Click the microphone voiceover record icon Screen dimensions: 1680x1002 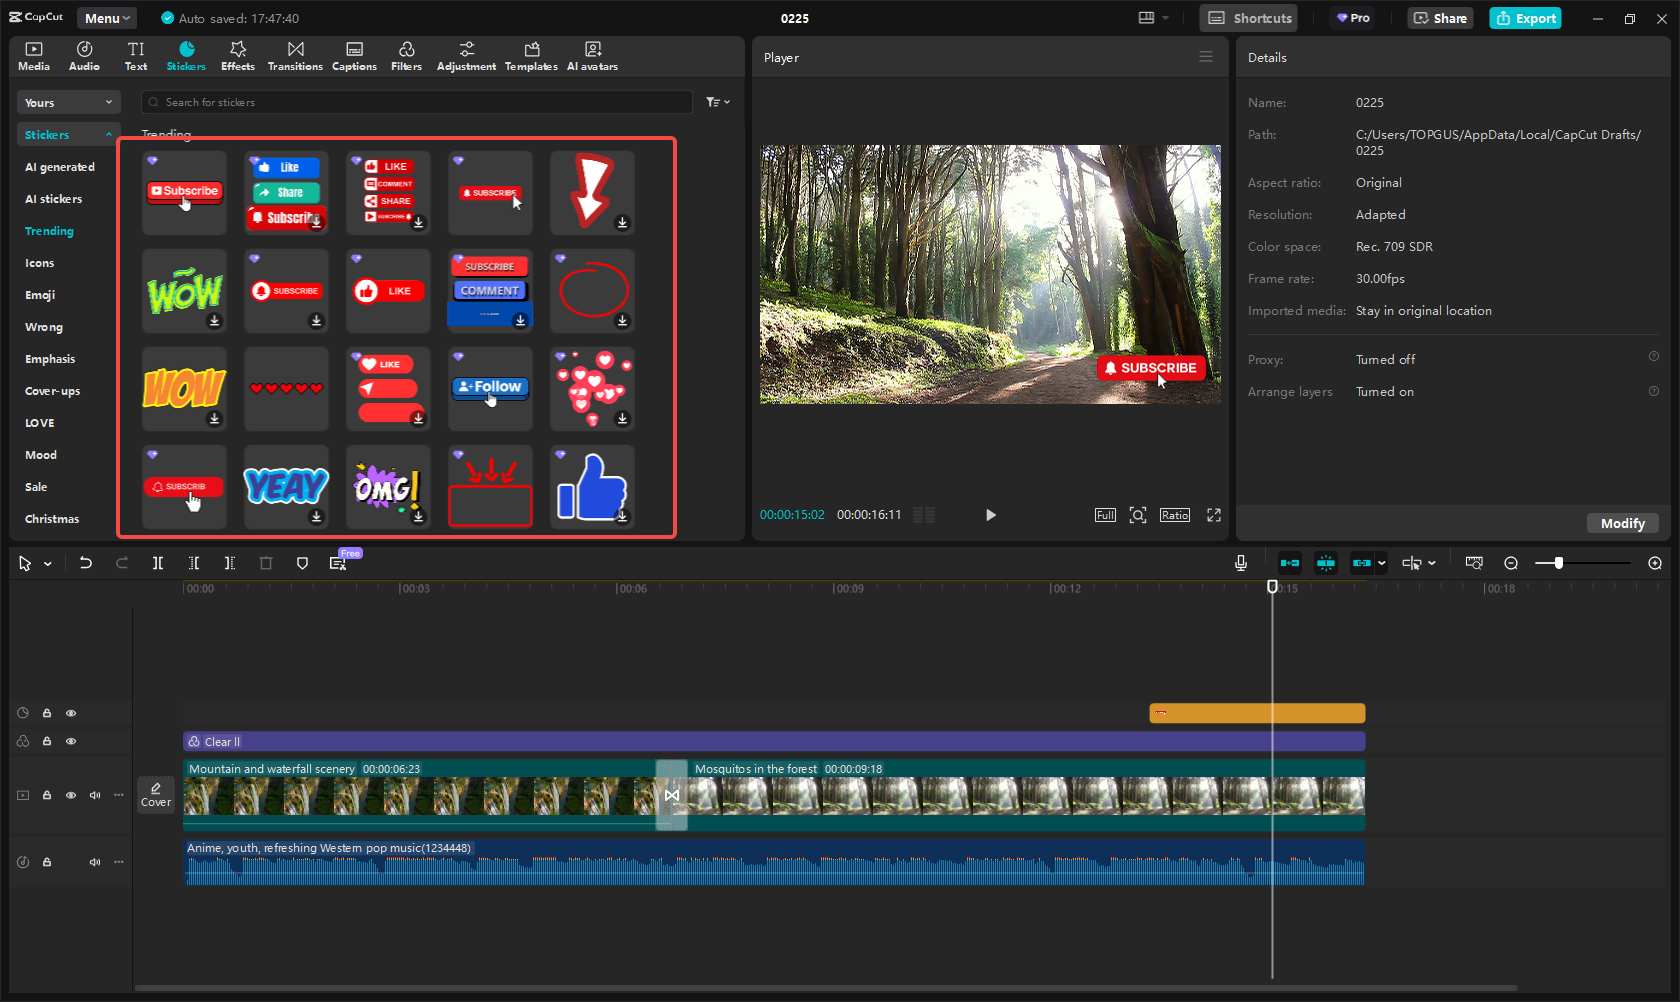pos(1240,563)
